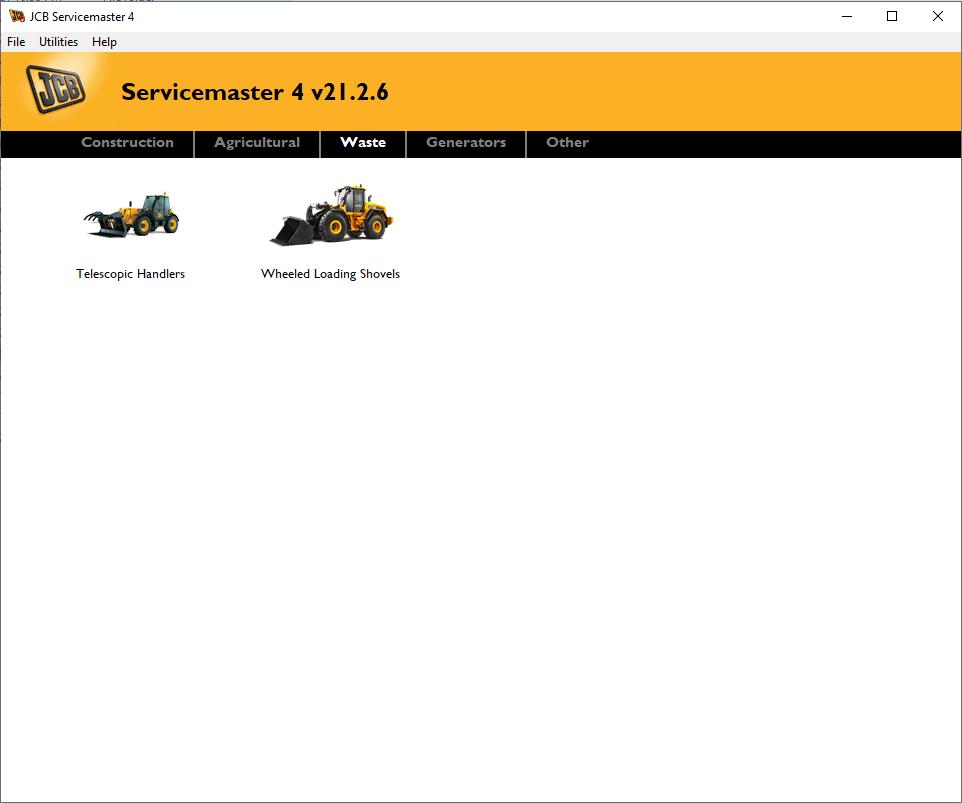Minimize the Servicemaster window

pyautogui.click(x=845, y=16)
